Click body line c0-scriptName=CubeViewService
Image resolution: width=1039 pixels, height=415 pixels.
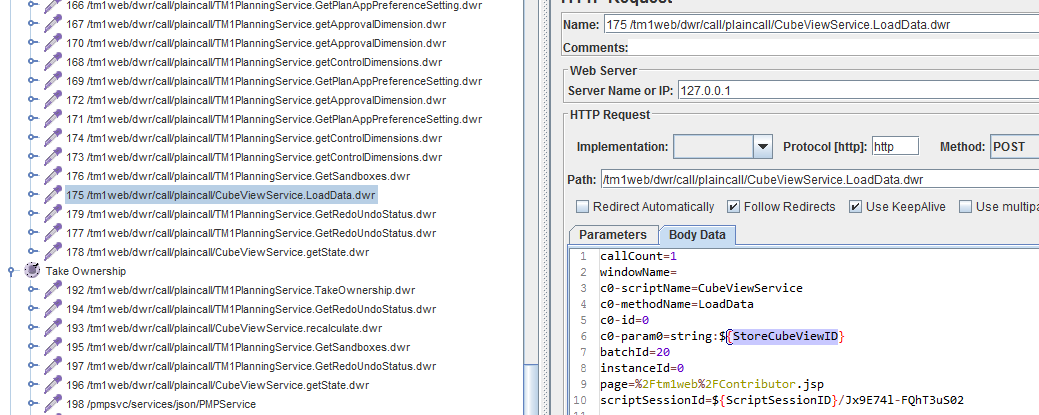[701, 288]
